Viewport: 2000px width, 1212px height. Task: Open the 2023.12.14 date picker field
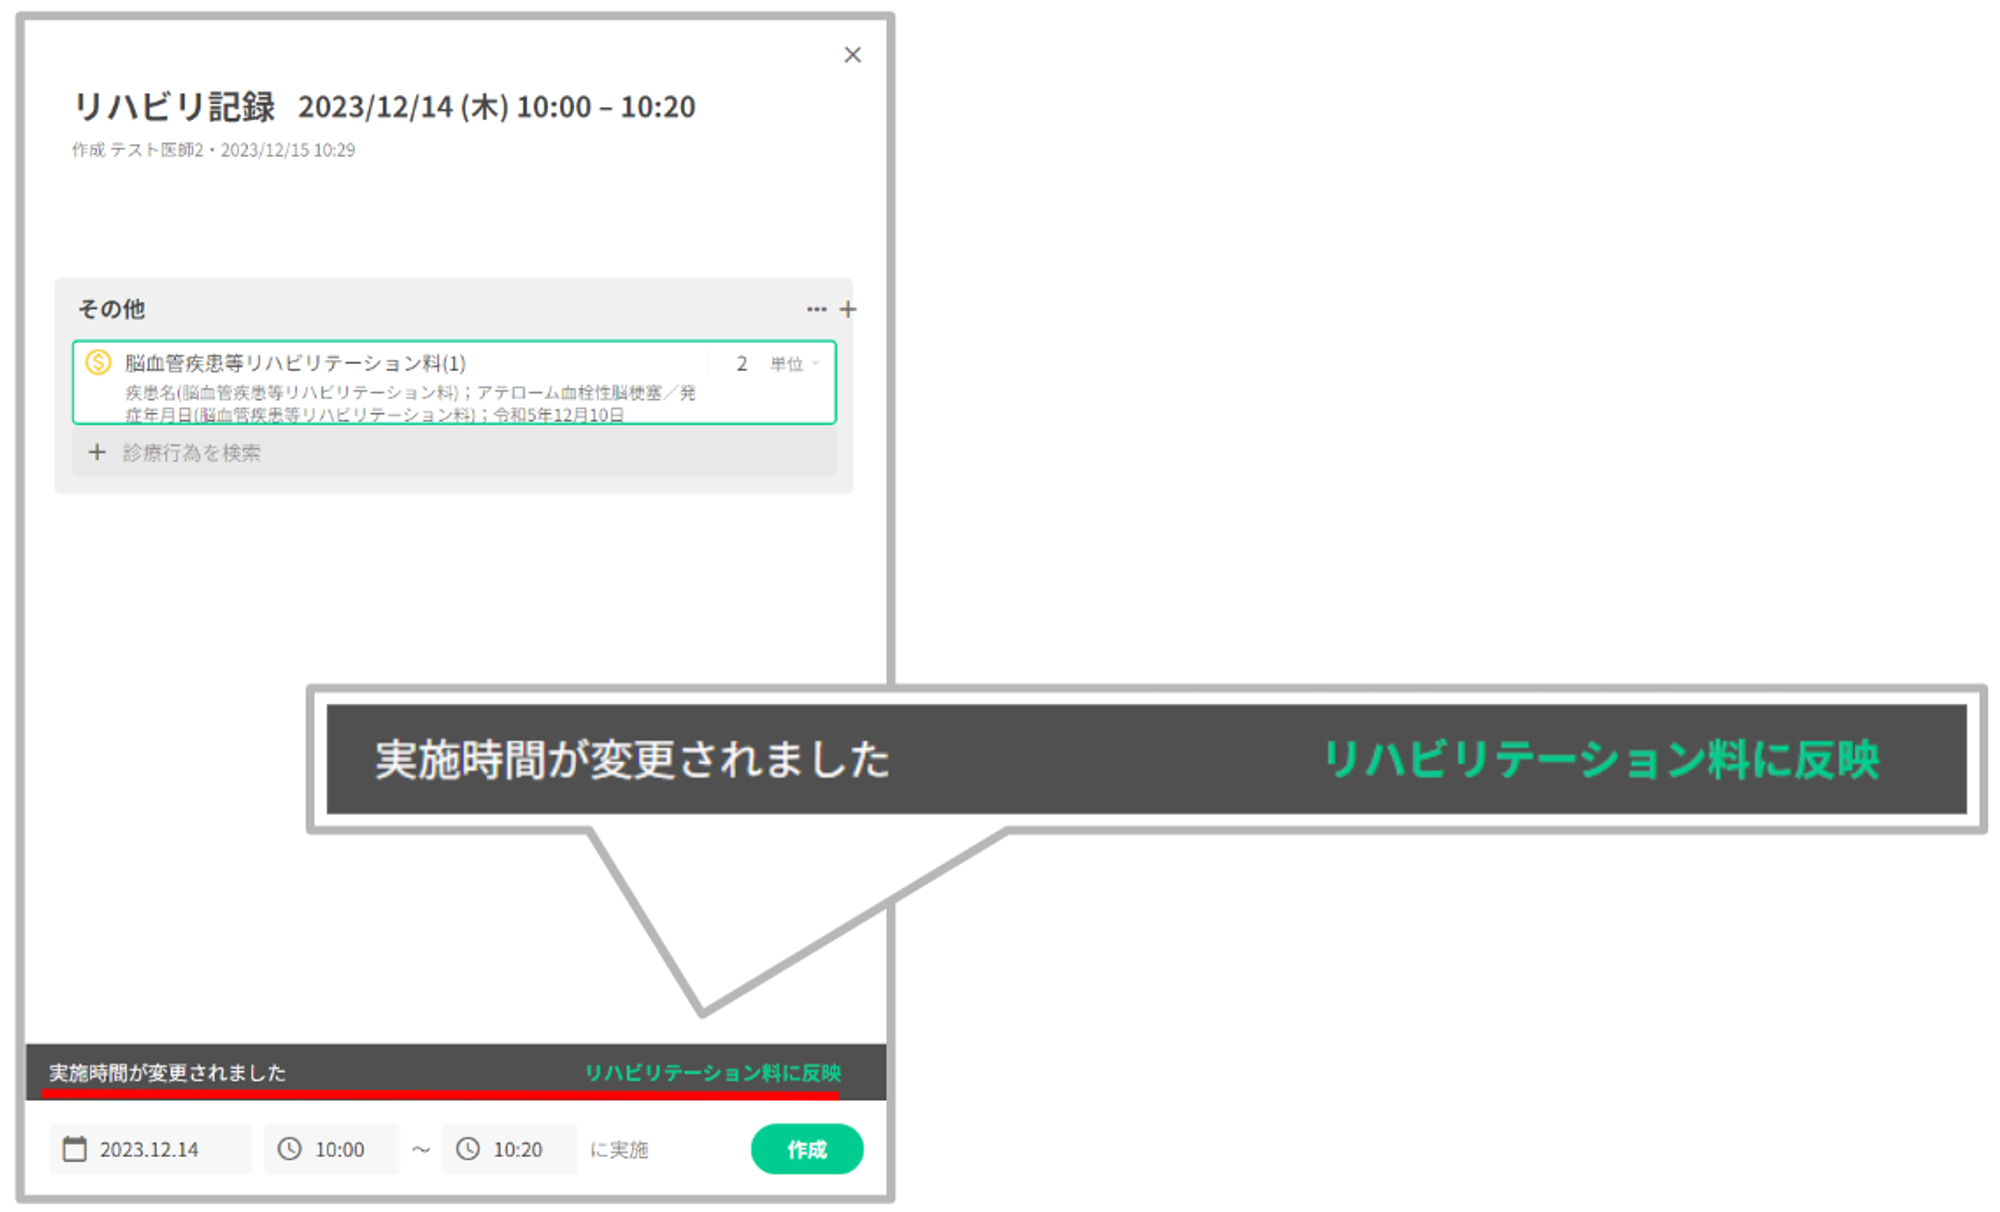(150, 1149)
